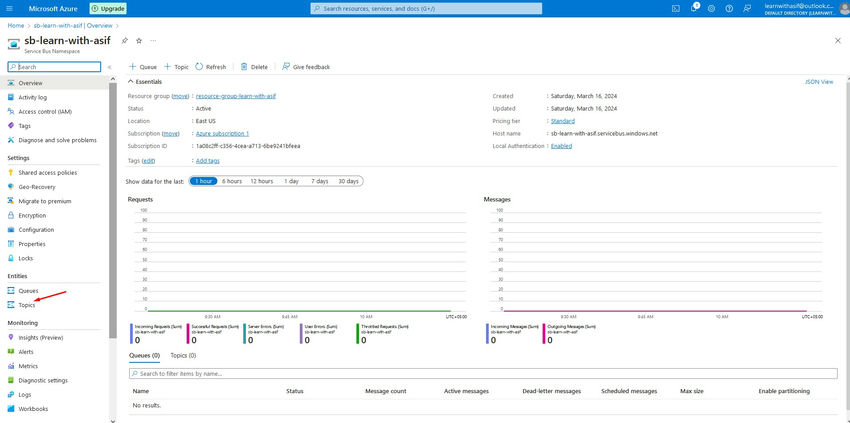This screenshot has width=850, height=423.
Task: Collapse the Essentials section
Action: 131,82
